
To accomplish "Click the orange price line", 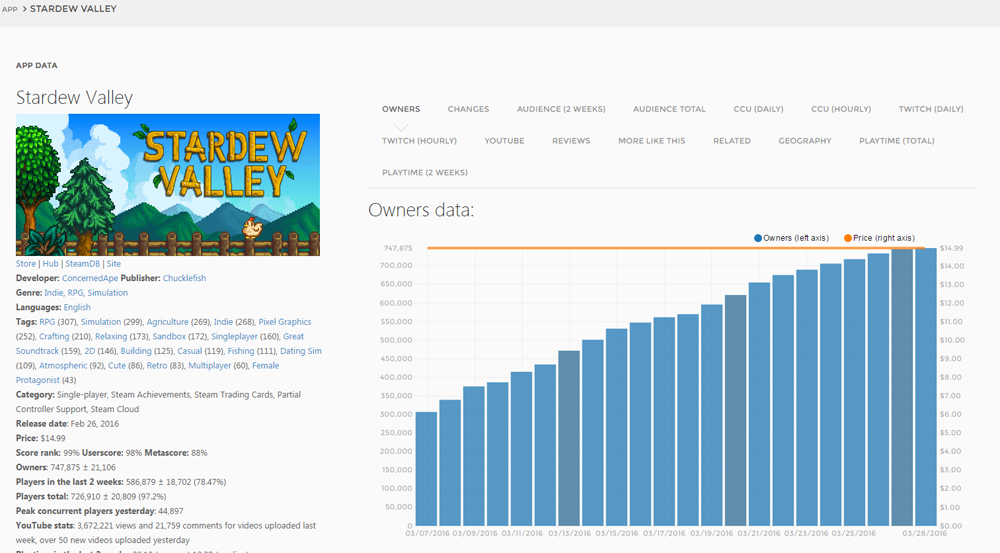I will pyautogui.click(x=676, y=248).
